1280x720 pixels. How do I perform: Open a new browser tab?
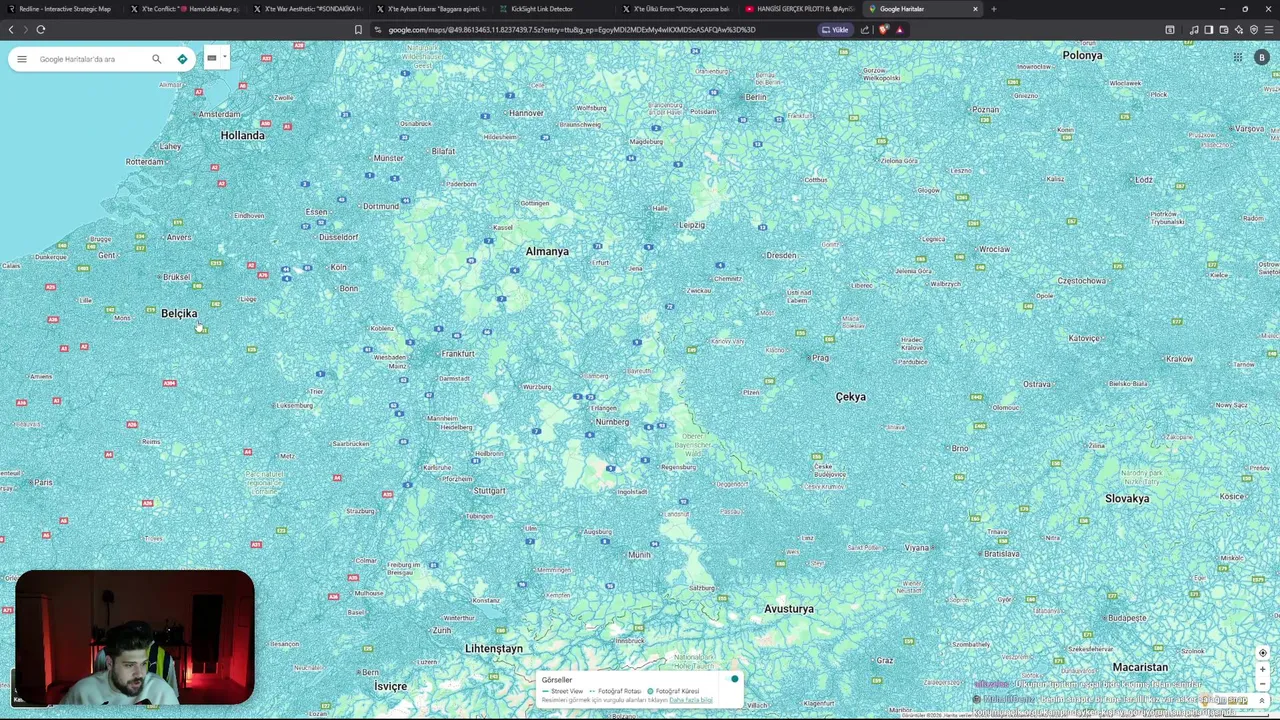click(x=993, y=9)
